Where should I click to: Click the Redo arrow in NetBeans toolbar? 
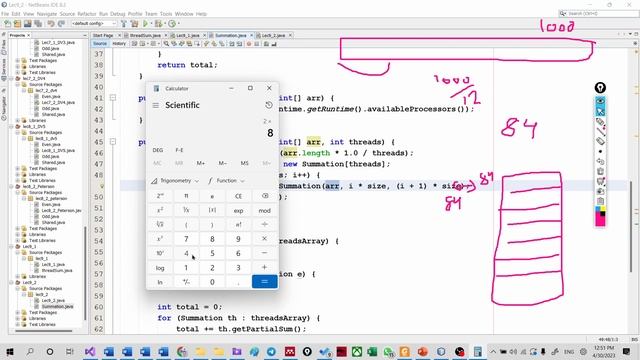click(x=61, y=24)
